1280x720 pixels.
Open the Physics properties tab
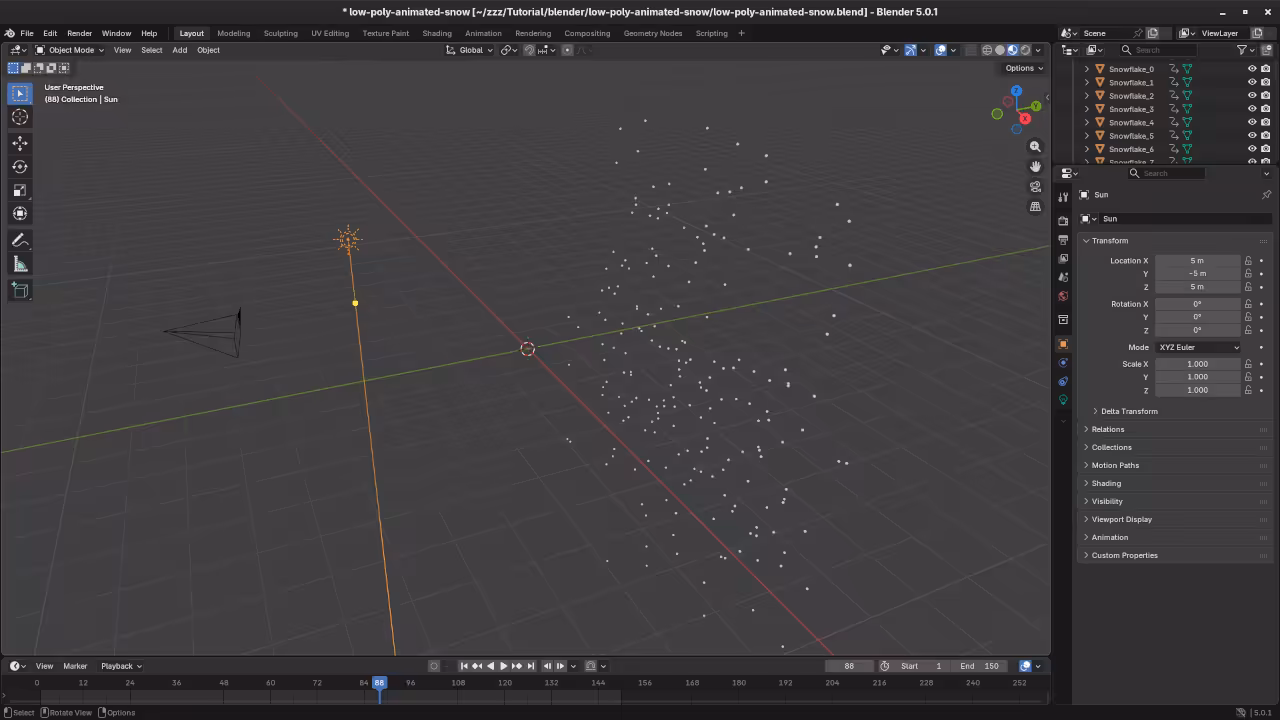tap(1063, 361)
